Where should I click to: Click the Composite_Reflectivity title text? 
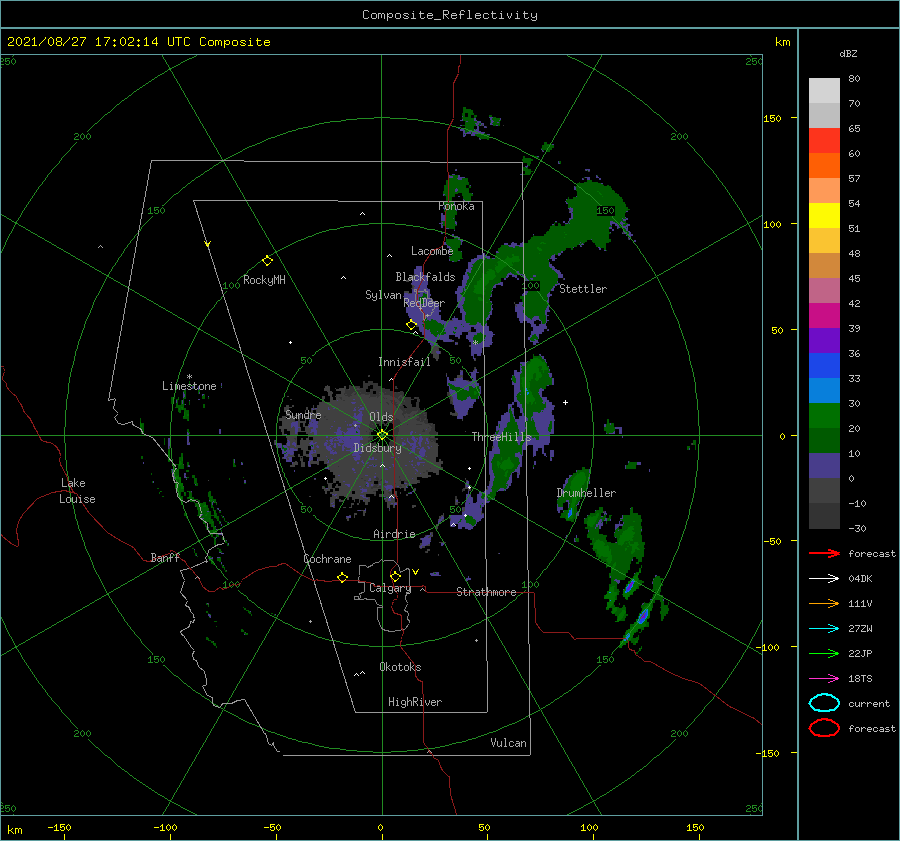point(450,15)
